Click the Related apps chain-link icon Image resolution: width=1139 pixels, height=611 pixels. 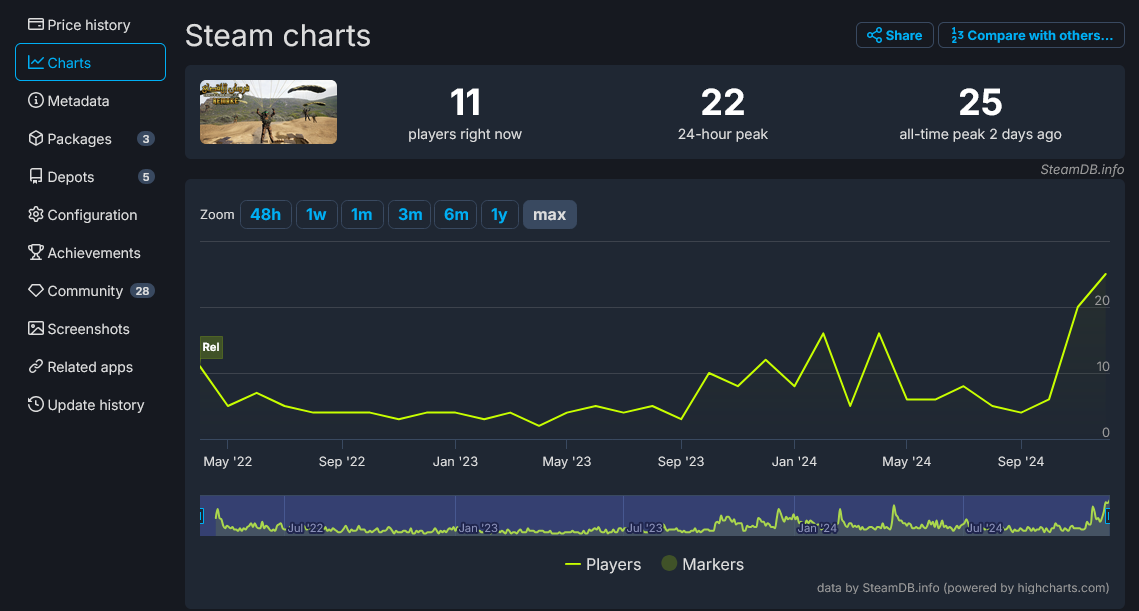pyautogui.click(x=36, y=366)
